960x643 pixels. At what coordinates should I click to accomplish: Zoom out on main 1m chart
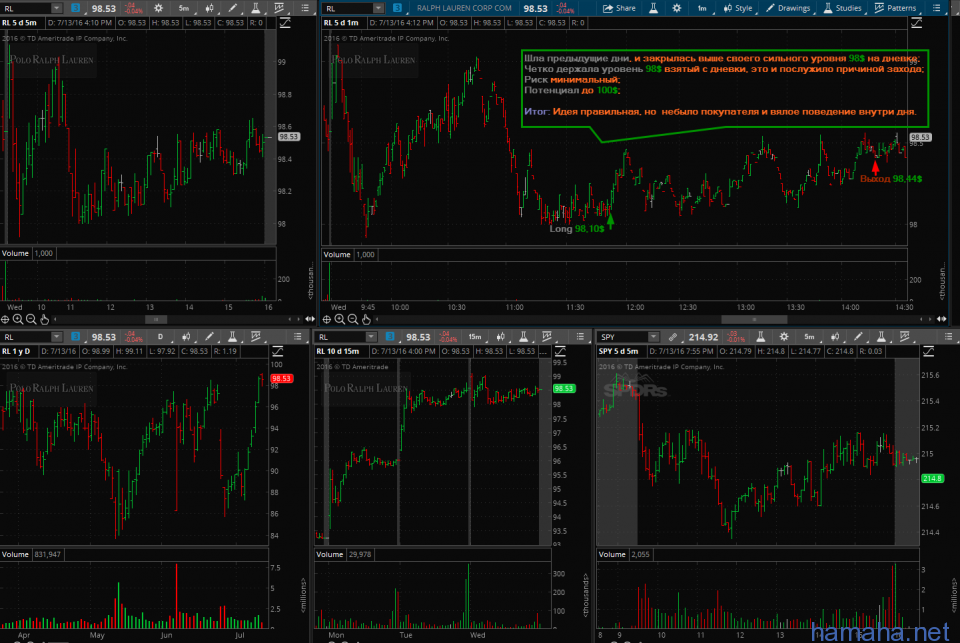click(x=353, y=319)
